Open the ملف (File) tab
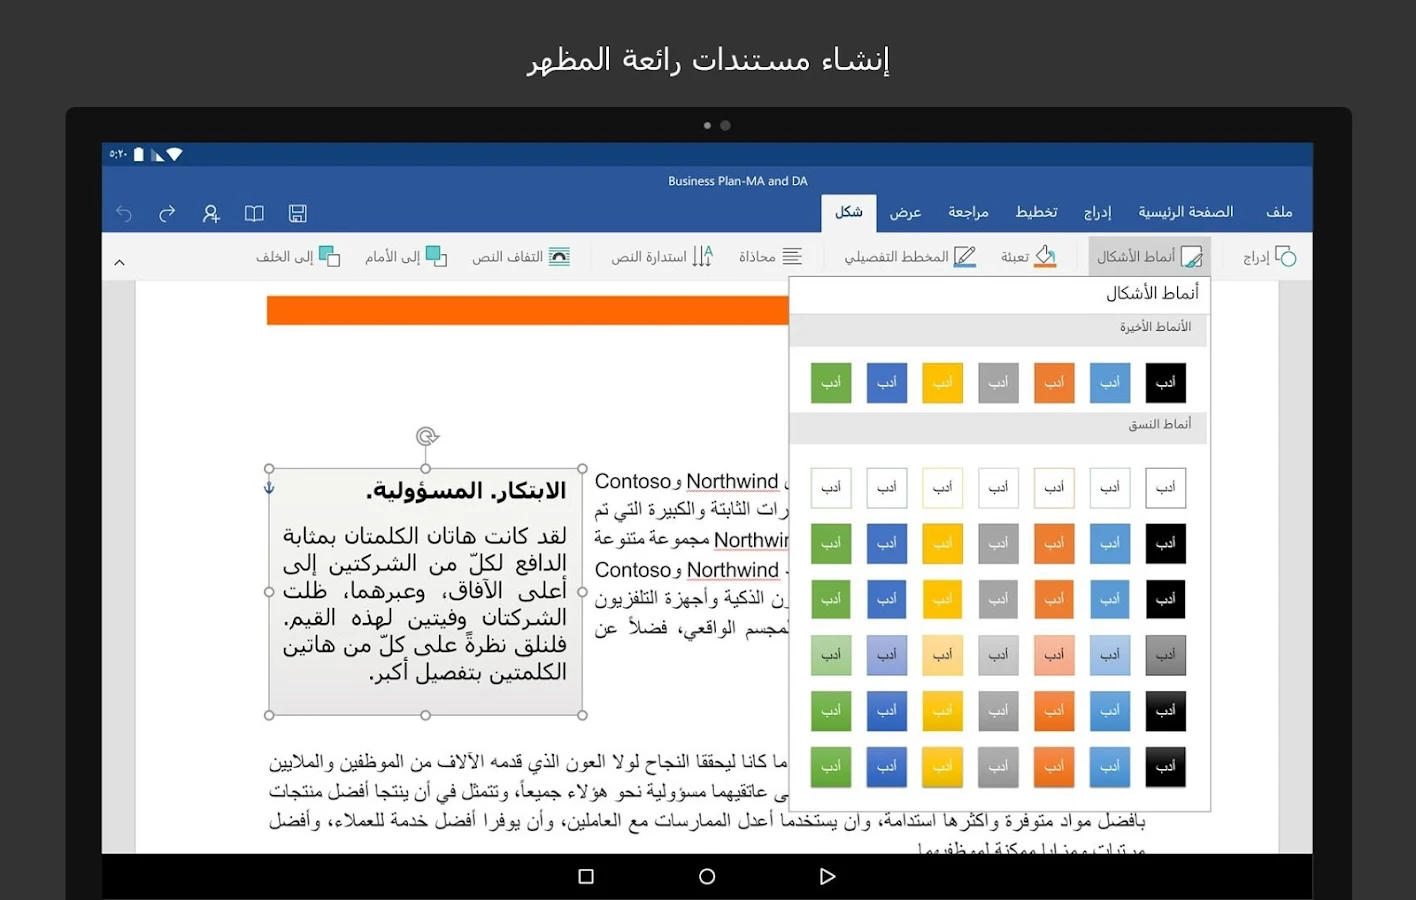 pyautogui.click(x=1279, y=212)
